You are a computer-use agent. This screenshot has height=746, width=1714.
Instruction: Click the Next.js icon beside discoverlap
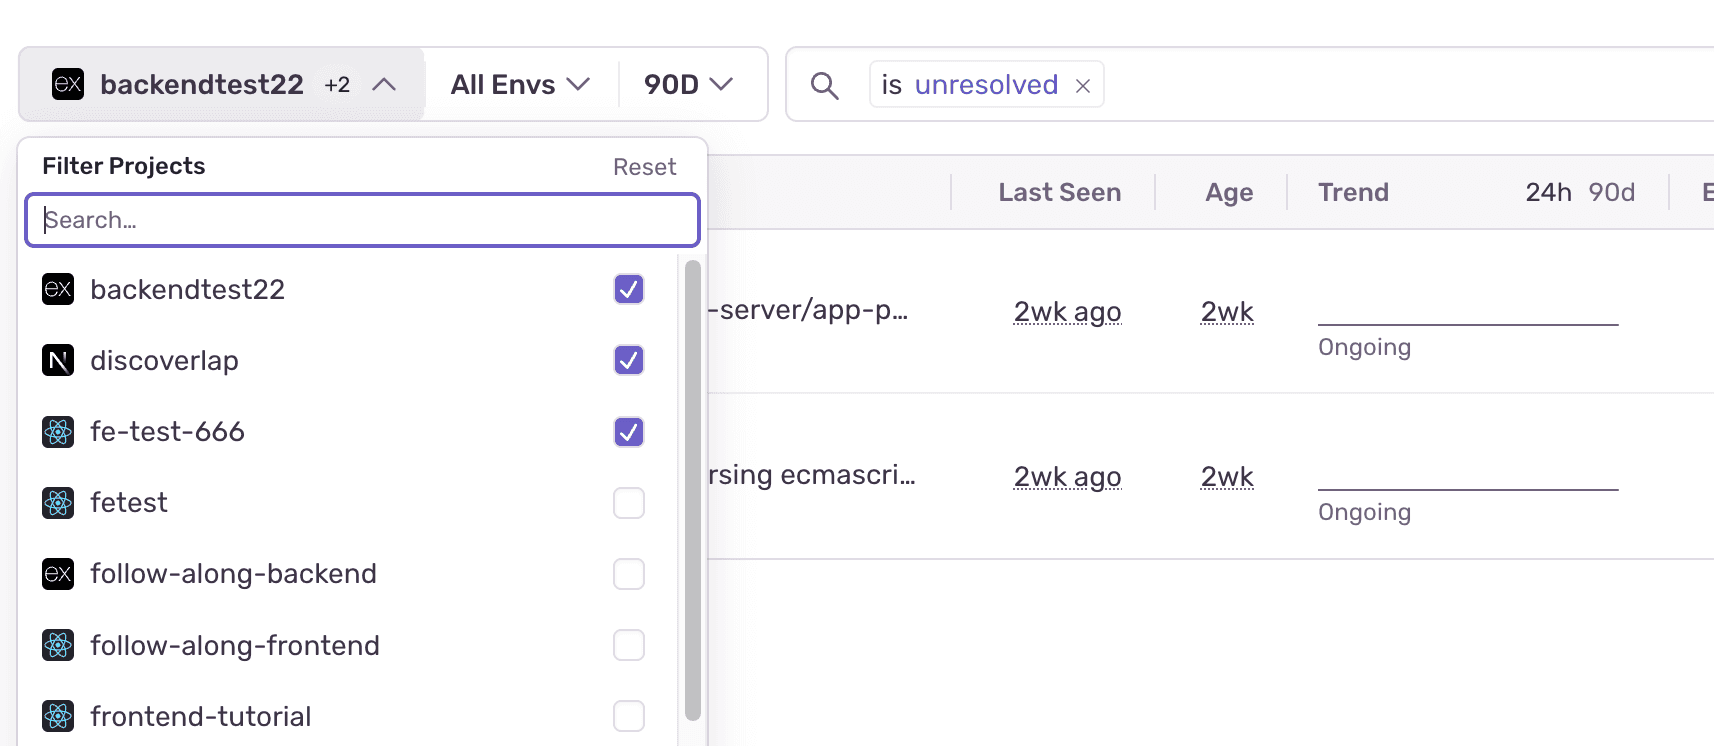[59, 360]
